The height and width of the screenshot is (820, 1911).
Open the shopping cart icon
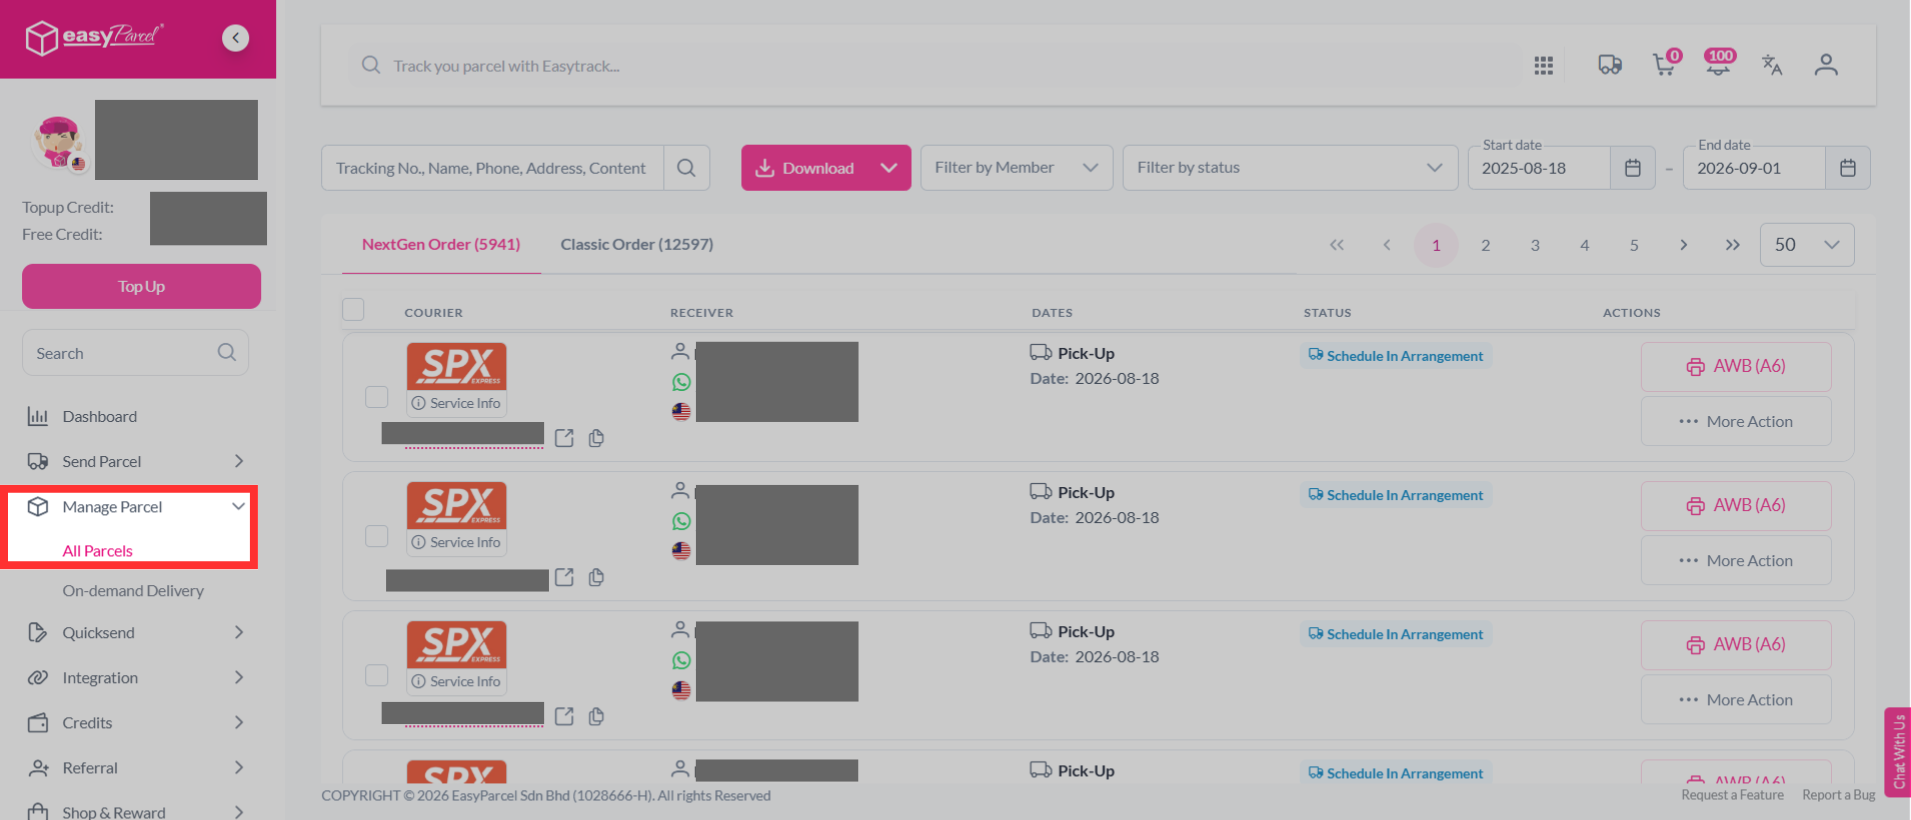[x=1665, y=64]
